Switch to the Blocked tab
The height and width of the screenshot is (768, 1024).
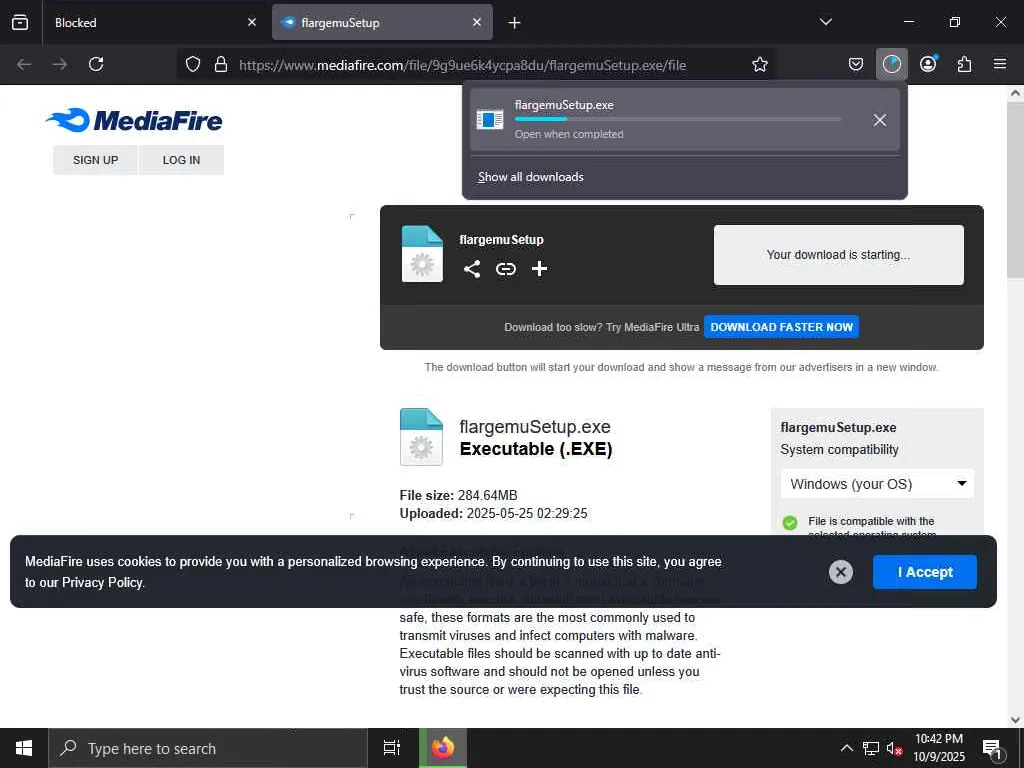click(152, 22)
